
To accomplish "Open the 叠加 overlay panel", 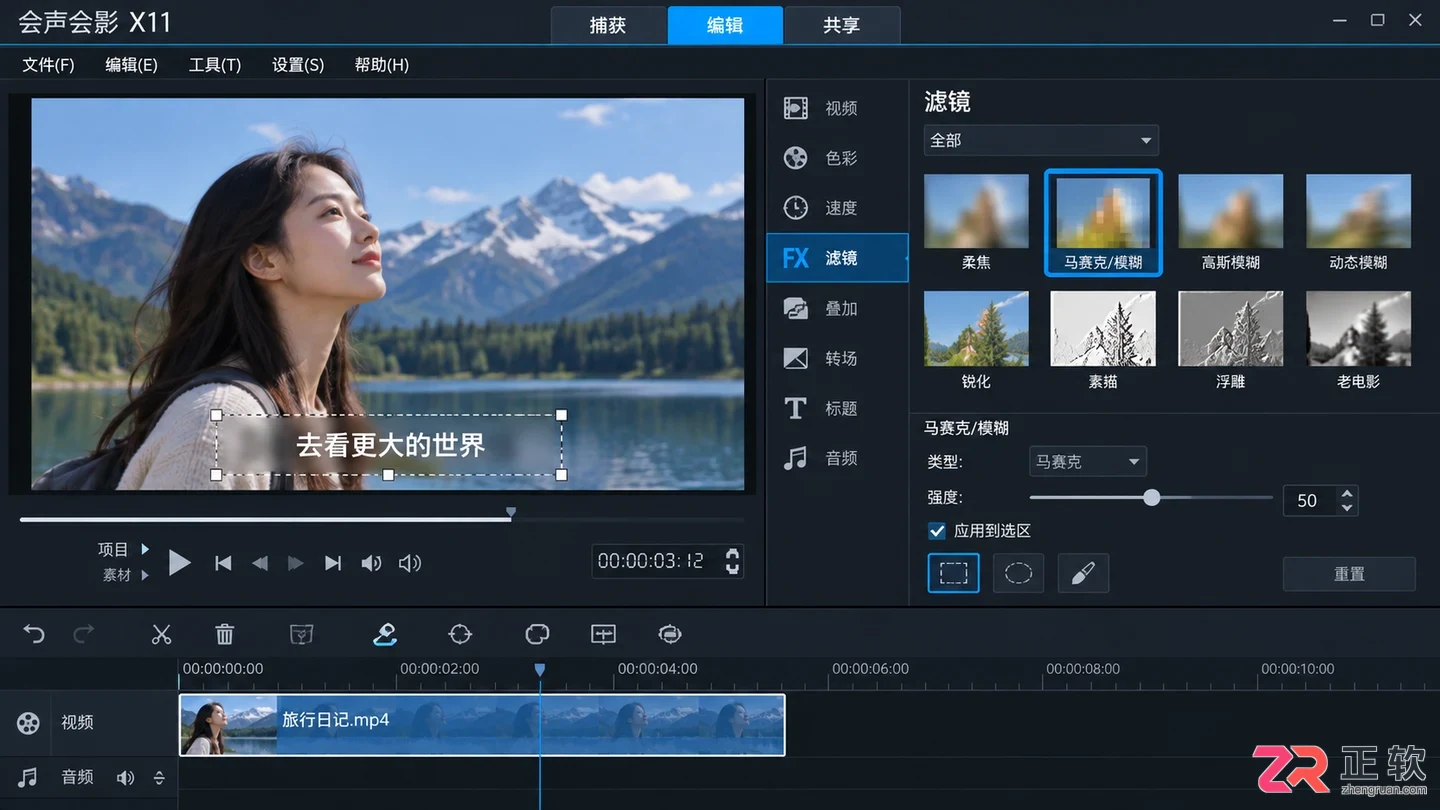I will (837, 308).
